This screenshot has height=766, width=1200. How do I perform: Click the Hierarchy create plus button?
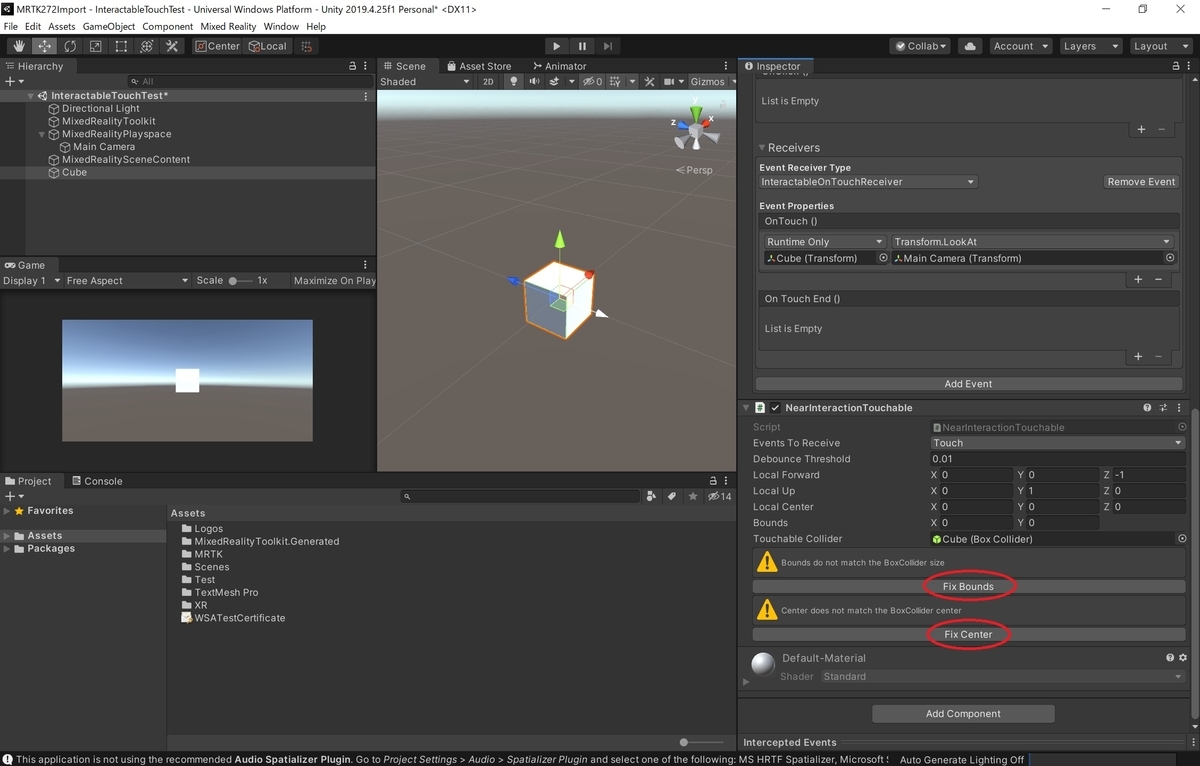[x=13, y=81]
